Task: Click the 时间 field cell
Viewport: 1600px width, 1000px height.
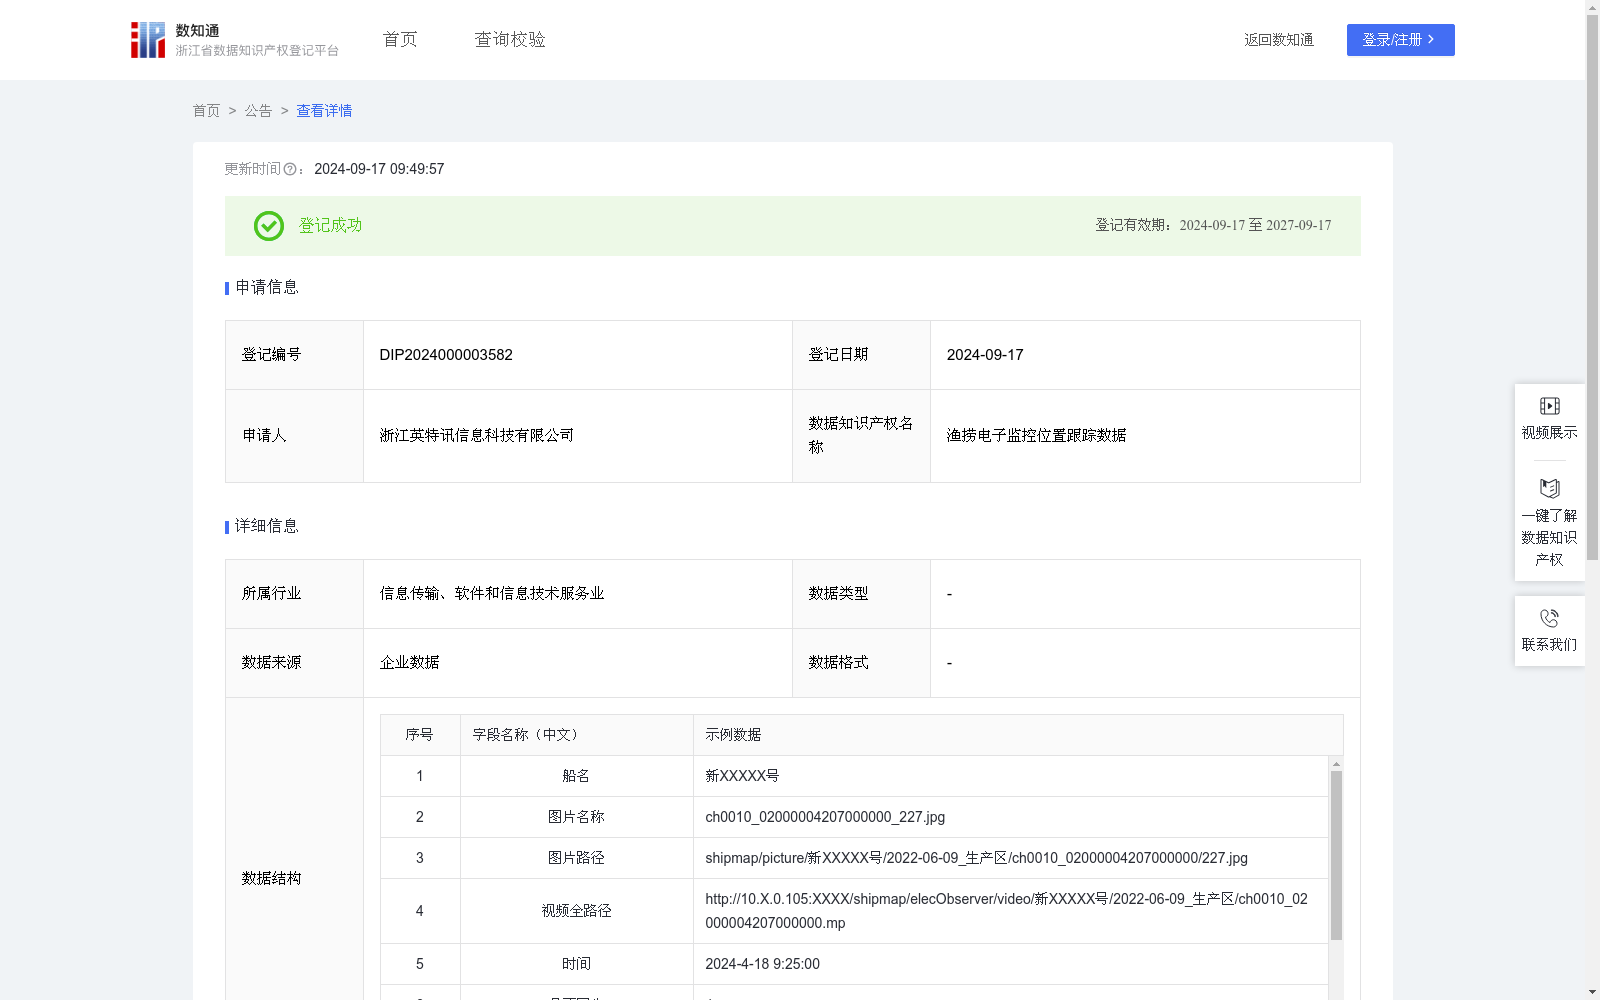Action: (x=576, y=964)
